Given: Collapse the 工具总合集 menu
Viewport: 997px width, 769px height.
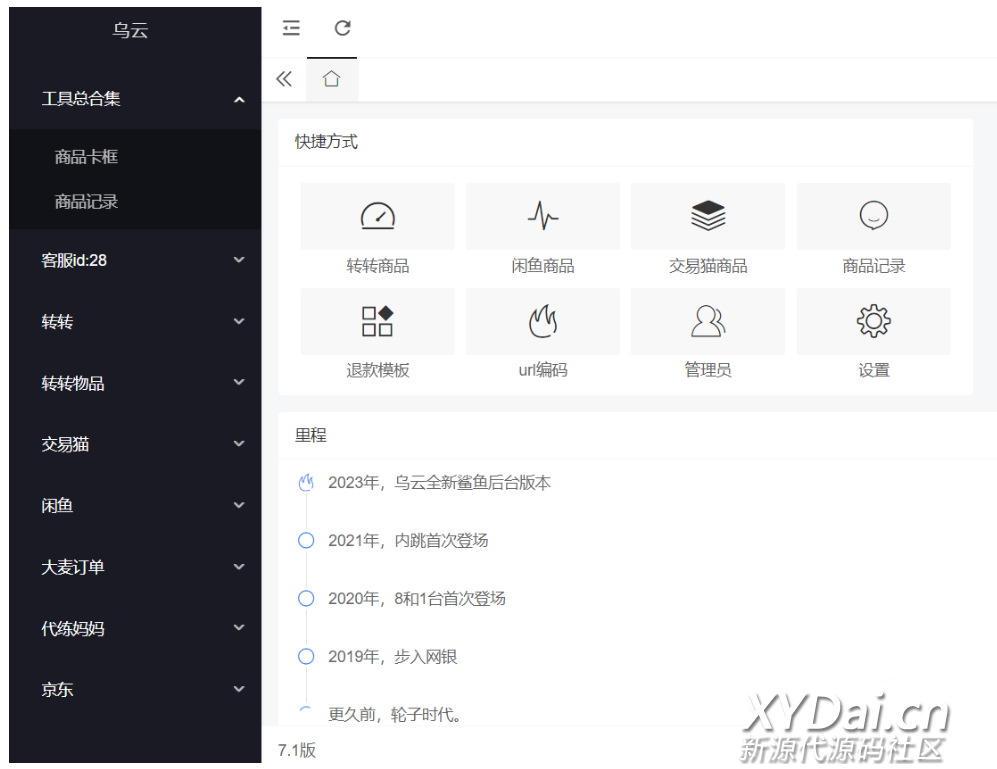Looking at the screenshot, I should 135,99.
